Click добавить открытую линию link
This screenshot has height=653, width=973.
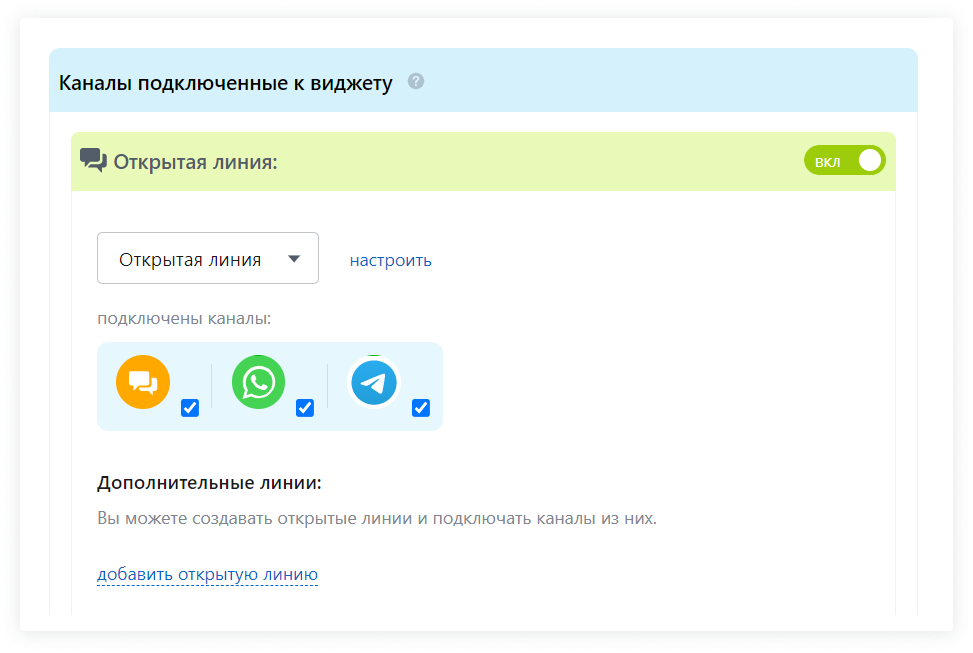(207, 574)
